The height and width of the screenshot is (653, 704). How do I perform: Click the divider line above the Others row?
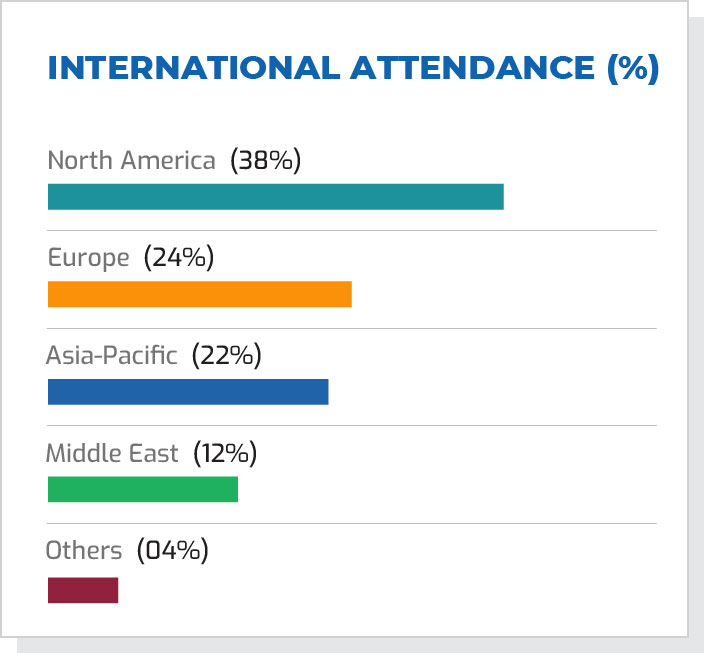tap(352, 523)
